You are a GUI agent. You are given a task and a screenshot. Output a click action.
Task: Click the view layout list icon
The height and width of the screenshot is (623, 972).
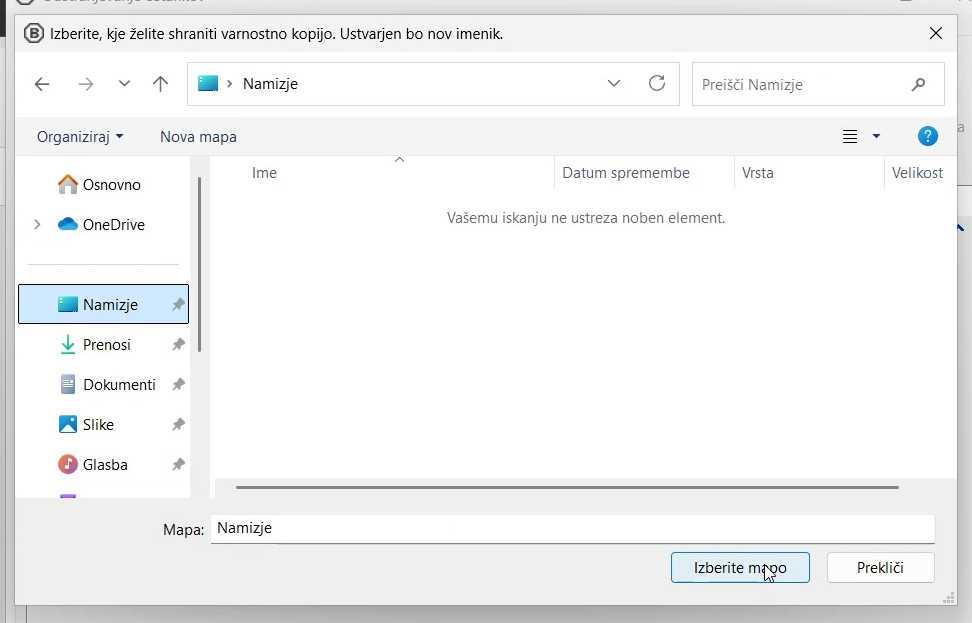(x=850, y=137)
